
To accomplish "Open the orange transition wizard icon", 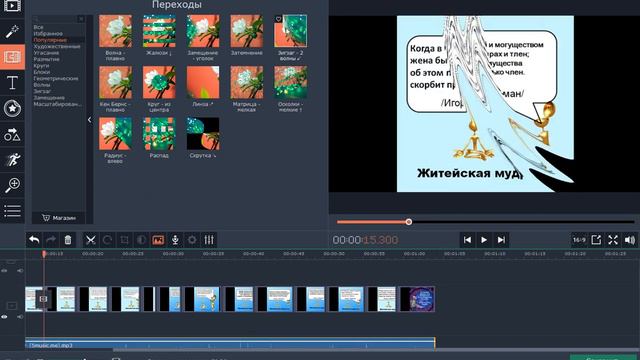I will (158, 240).
